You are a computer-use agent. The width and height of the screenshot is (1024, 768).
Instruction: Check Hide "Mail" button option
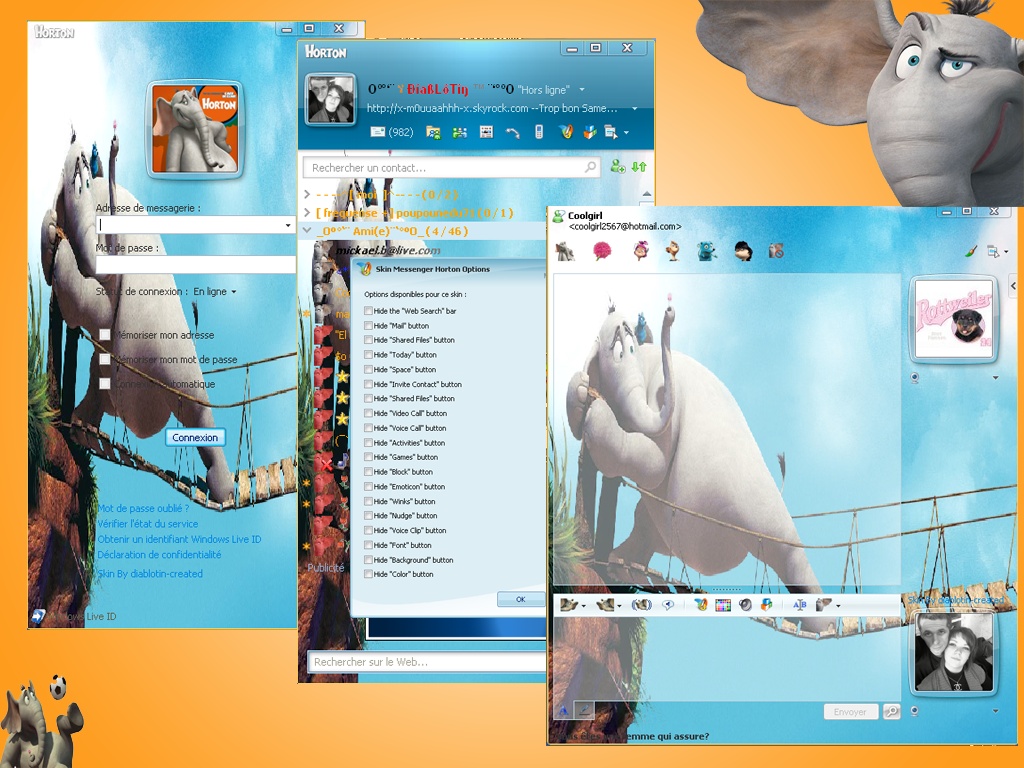[368, 325]
